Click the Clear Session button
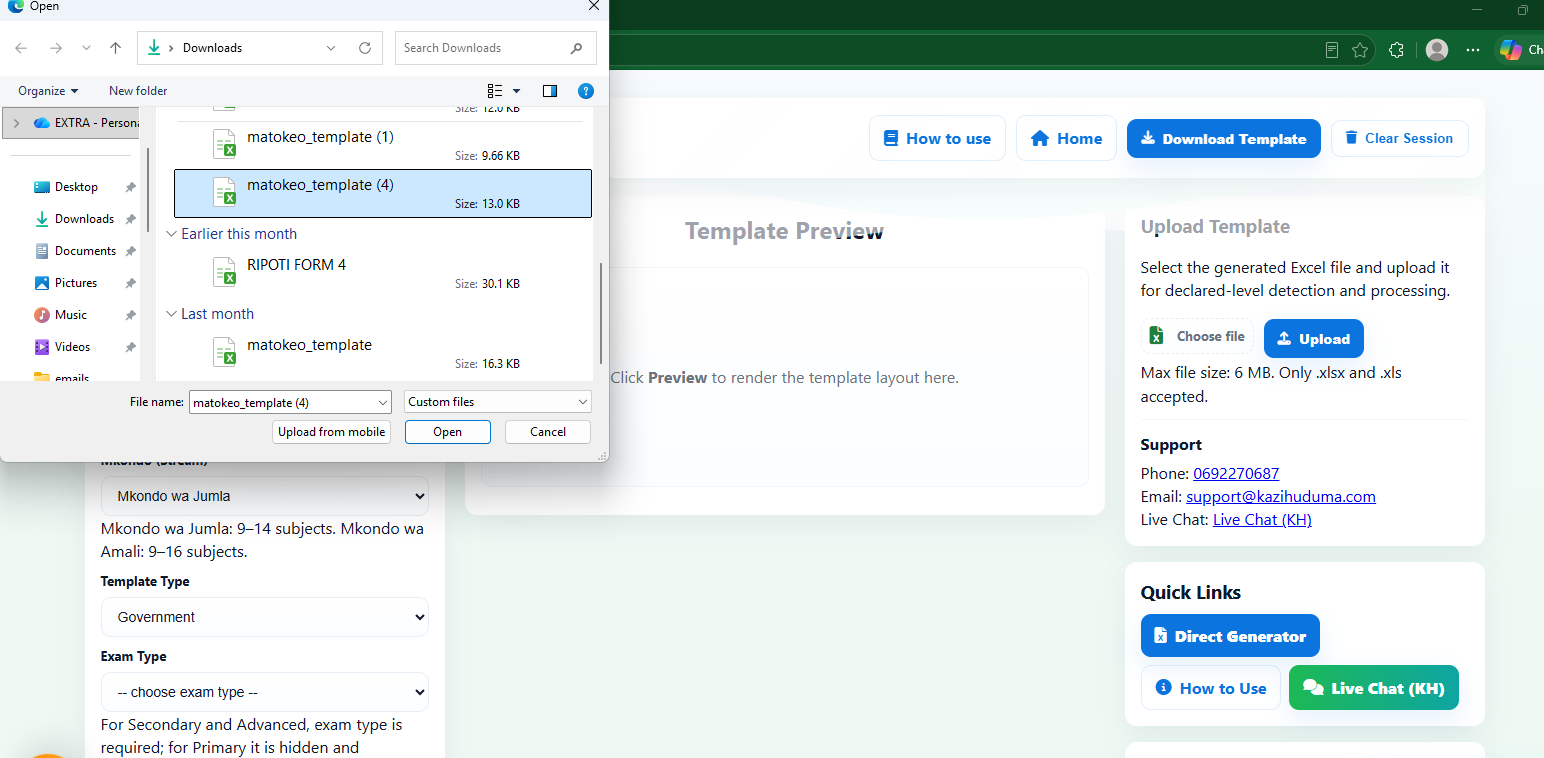This screenshot has width=1544, height=758. tap(1399, 139)
